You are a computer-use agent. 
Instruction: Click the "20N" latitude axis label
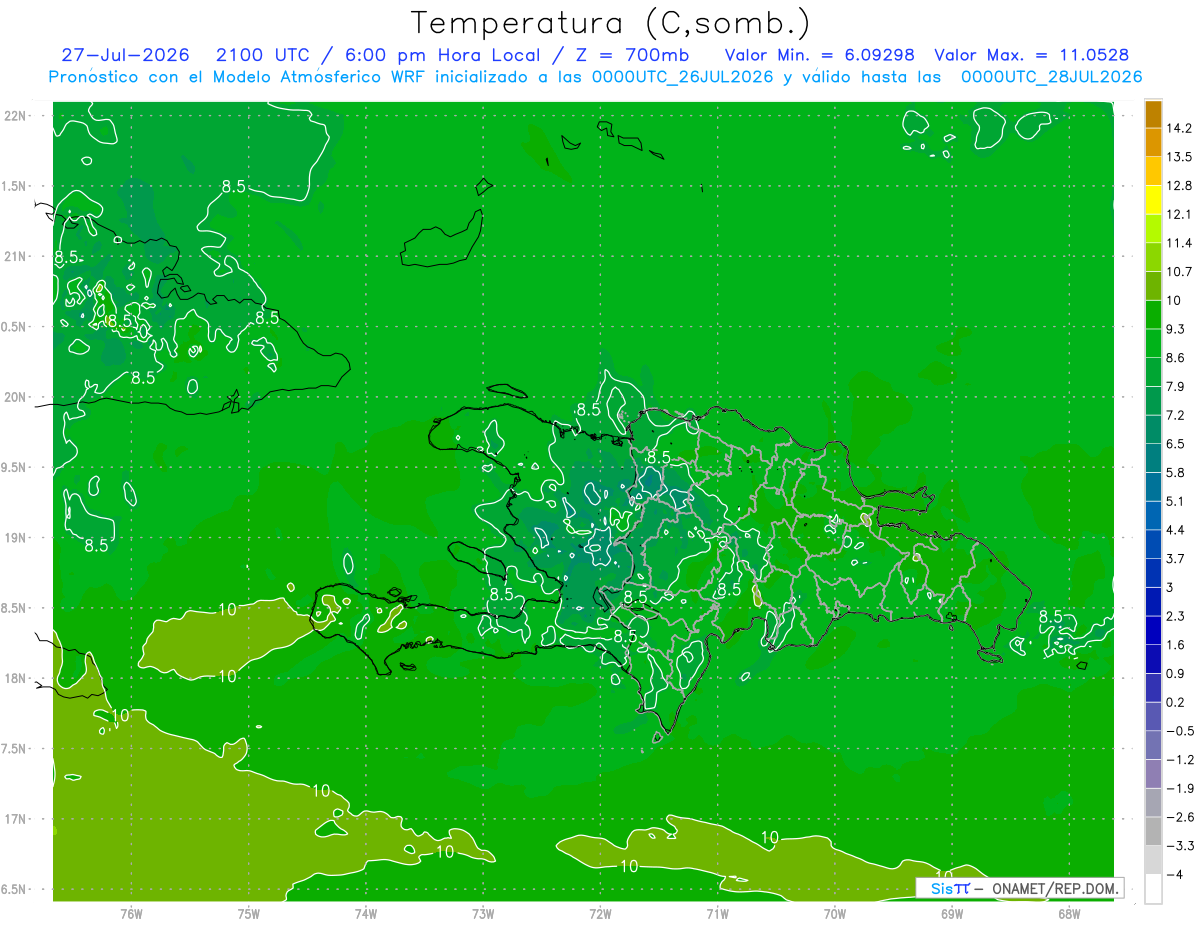15,397
